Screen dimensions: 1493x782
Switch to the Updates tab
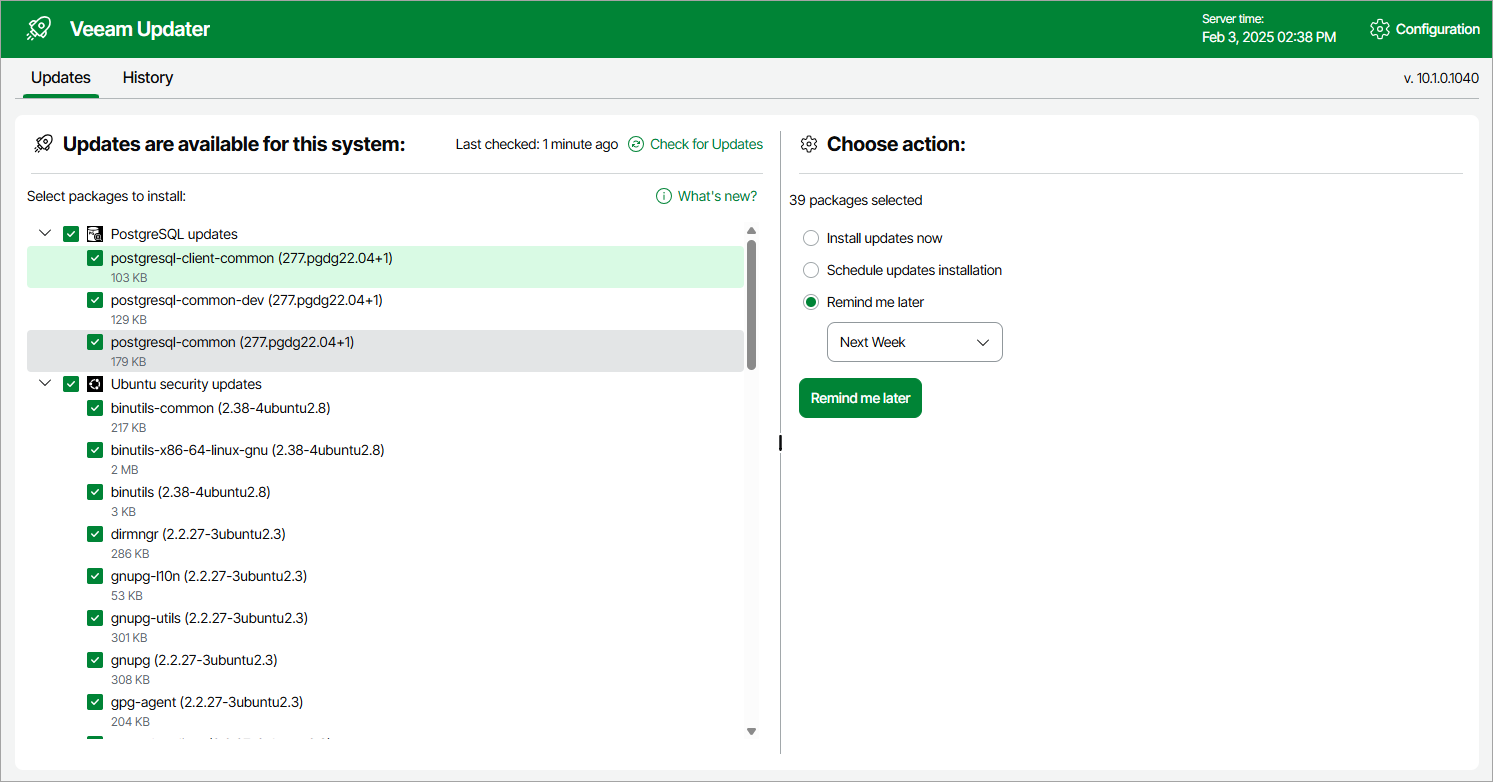(61, 78)
